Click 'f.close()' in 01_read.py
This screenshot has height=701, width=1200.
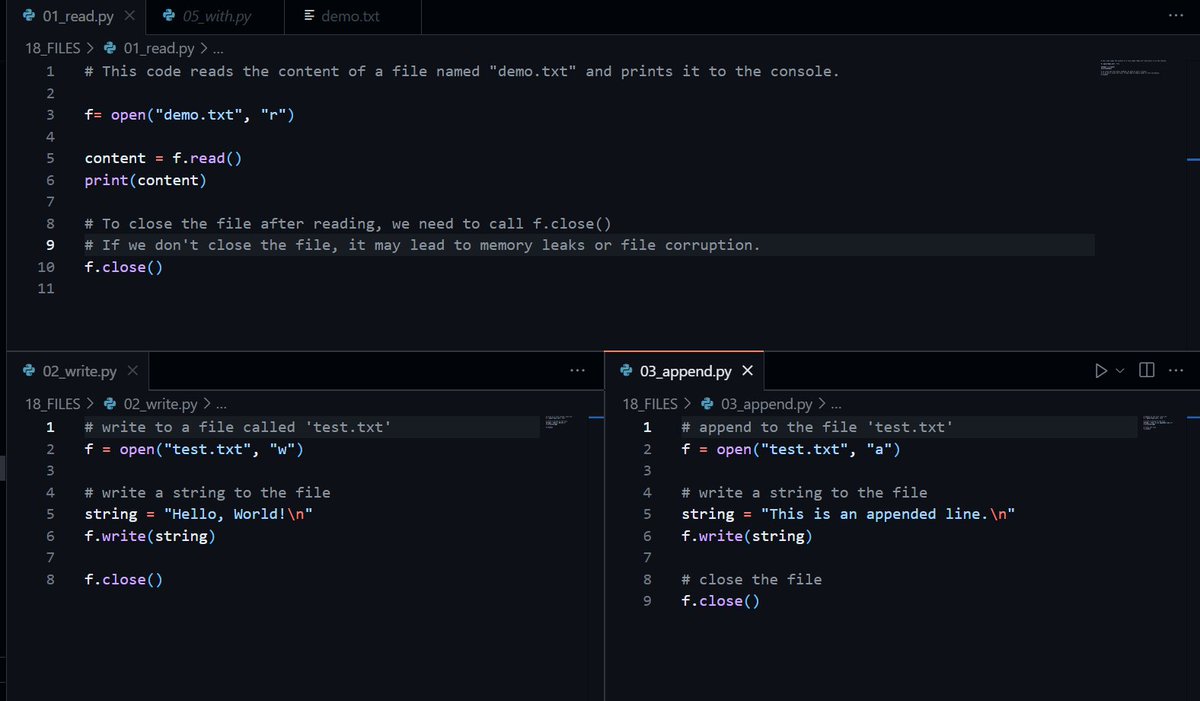pyautogui.click(x=123, y=267)
